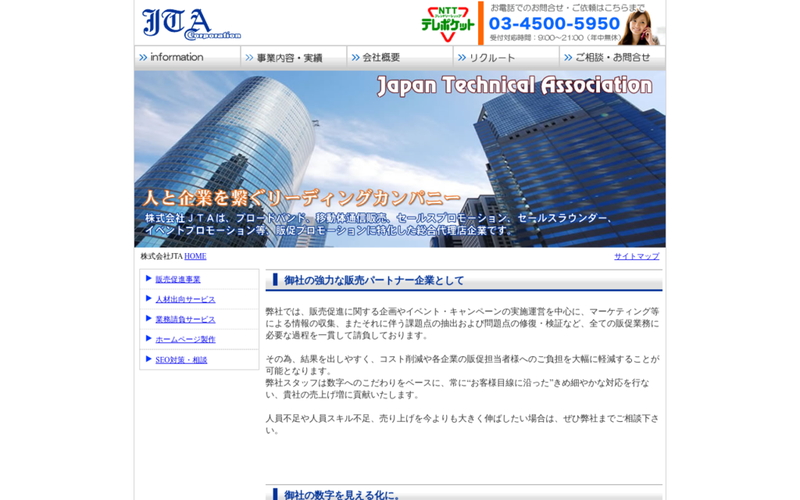Go to 会社概要 in navigation bar
This screenshot has height=500, width=800.
[x=399, y=58]
